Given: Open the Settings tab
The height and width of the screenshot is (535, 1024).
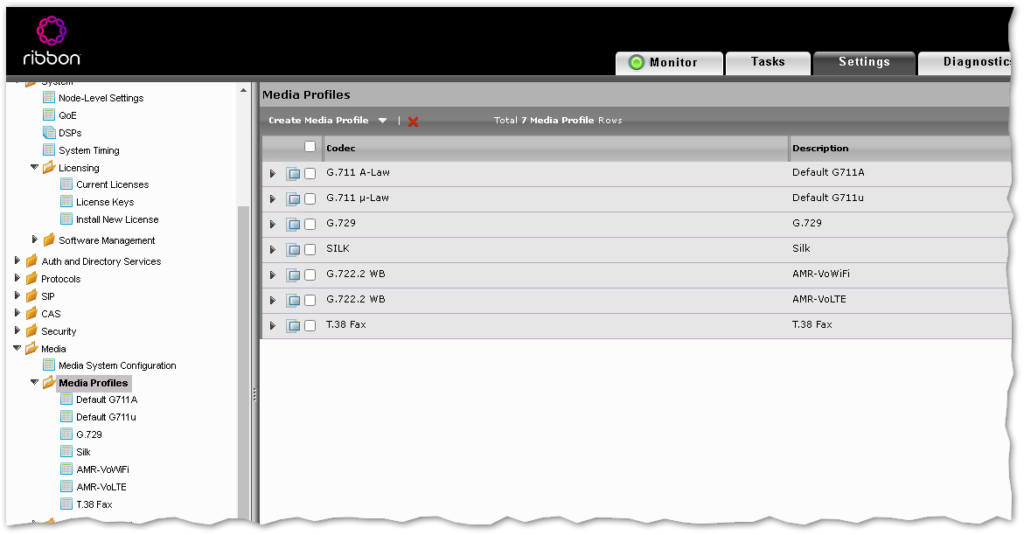Looking at the screenshot, I should pos(864,63).
